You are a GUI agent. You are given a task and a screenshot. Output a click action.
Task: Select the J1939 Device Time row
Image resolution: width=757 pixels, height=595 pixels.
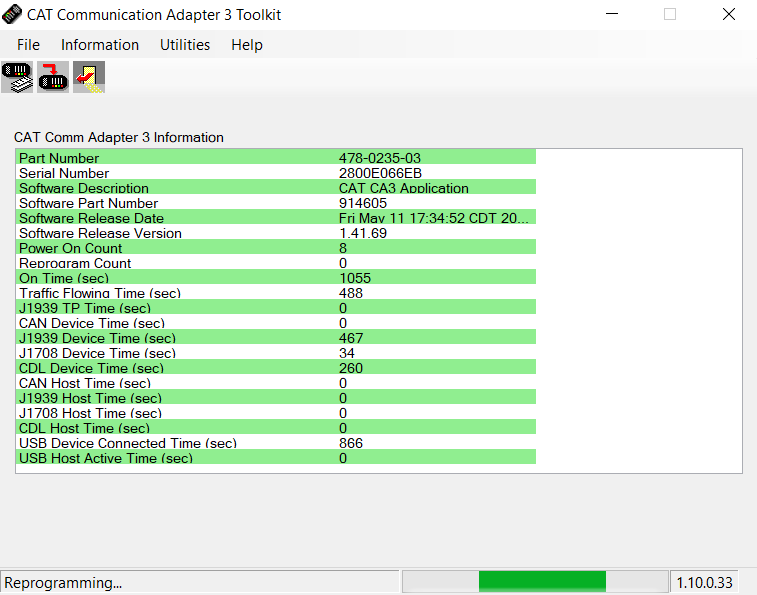pyautogui.click(x=276, y=337)
